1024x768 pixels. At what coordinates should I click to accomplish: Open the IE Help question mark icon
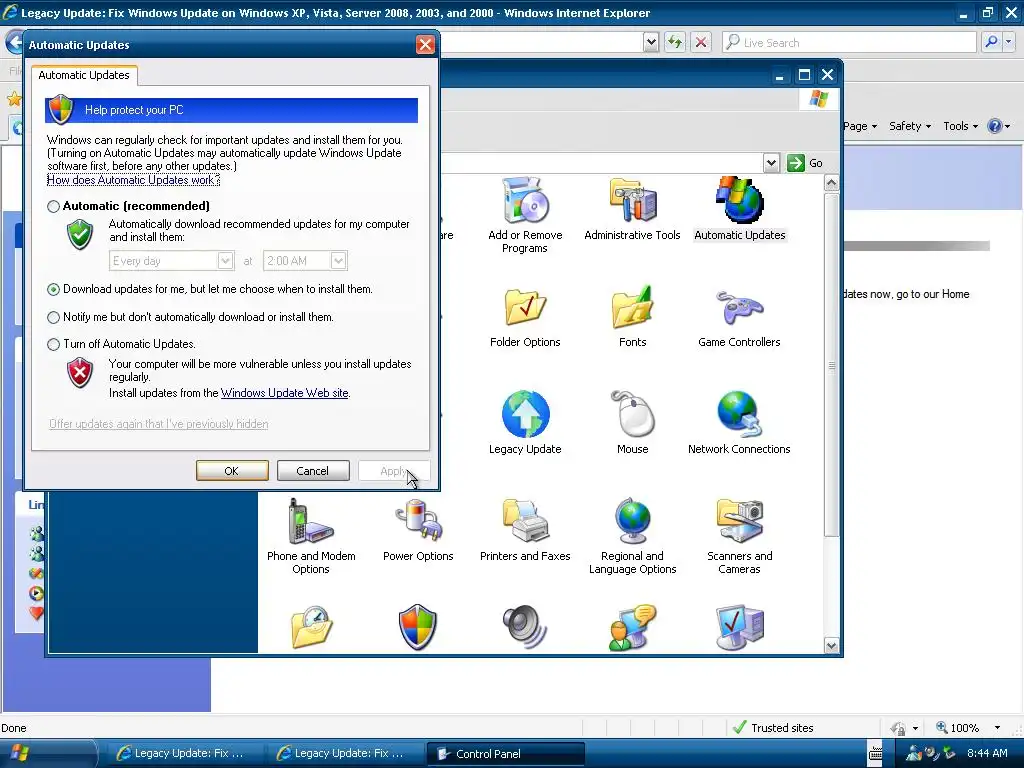click(994, 126)
